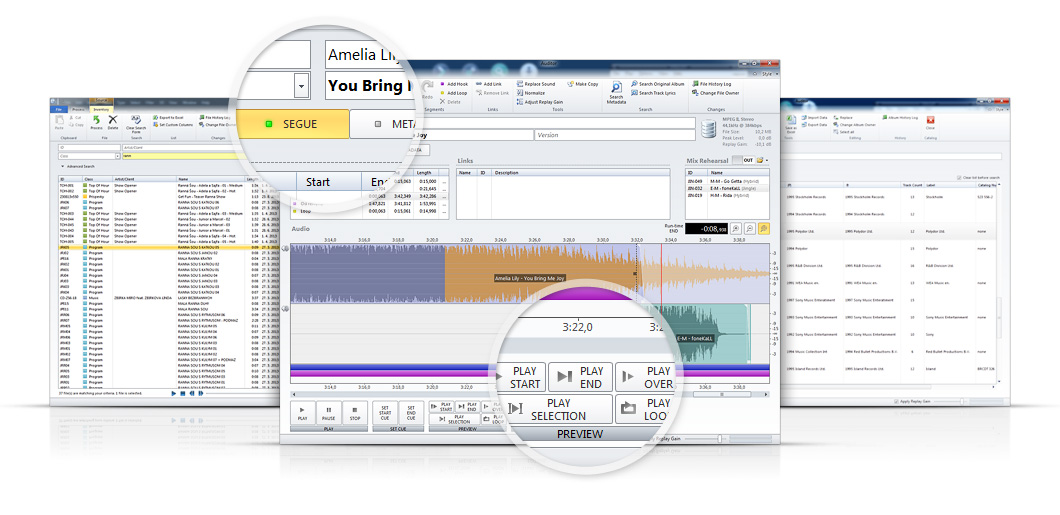Click Replace Sound in the Tools group

[536, 84]
